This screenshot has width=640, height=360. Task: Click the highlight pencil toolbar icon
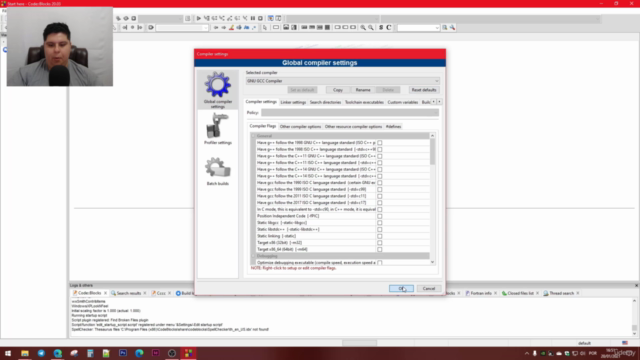point(231,27)
